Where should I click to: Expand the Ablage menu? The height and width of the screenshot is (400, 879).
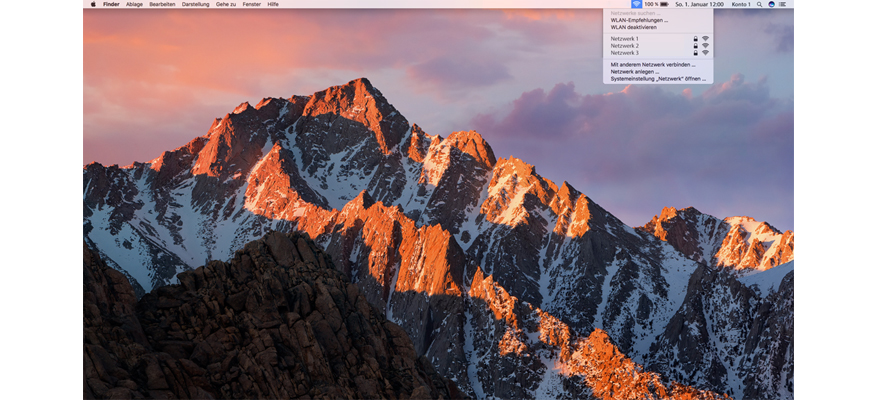click(x=134, y=4)
